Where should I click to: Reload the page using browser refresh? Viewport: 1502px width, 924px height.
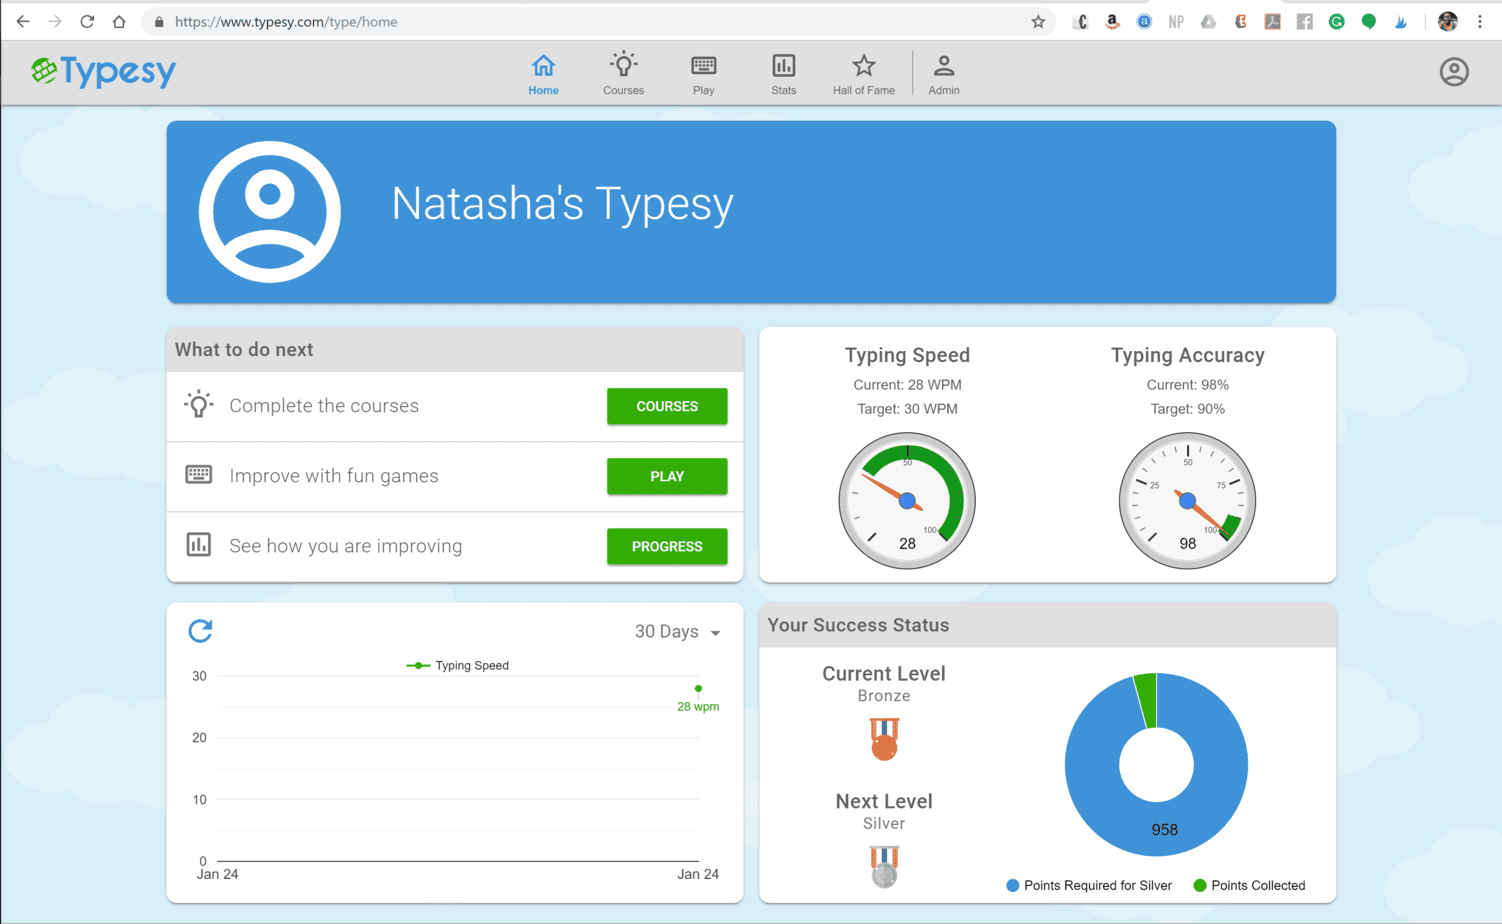pos(87,22)
